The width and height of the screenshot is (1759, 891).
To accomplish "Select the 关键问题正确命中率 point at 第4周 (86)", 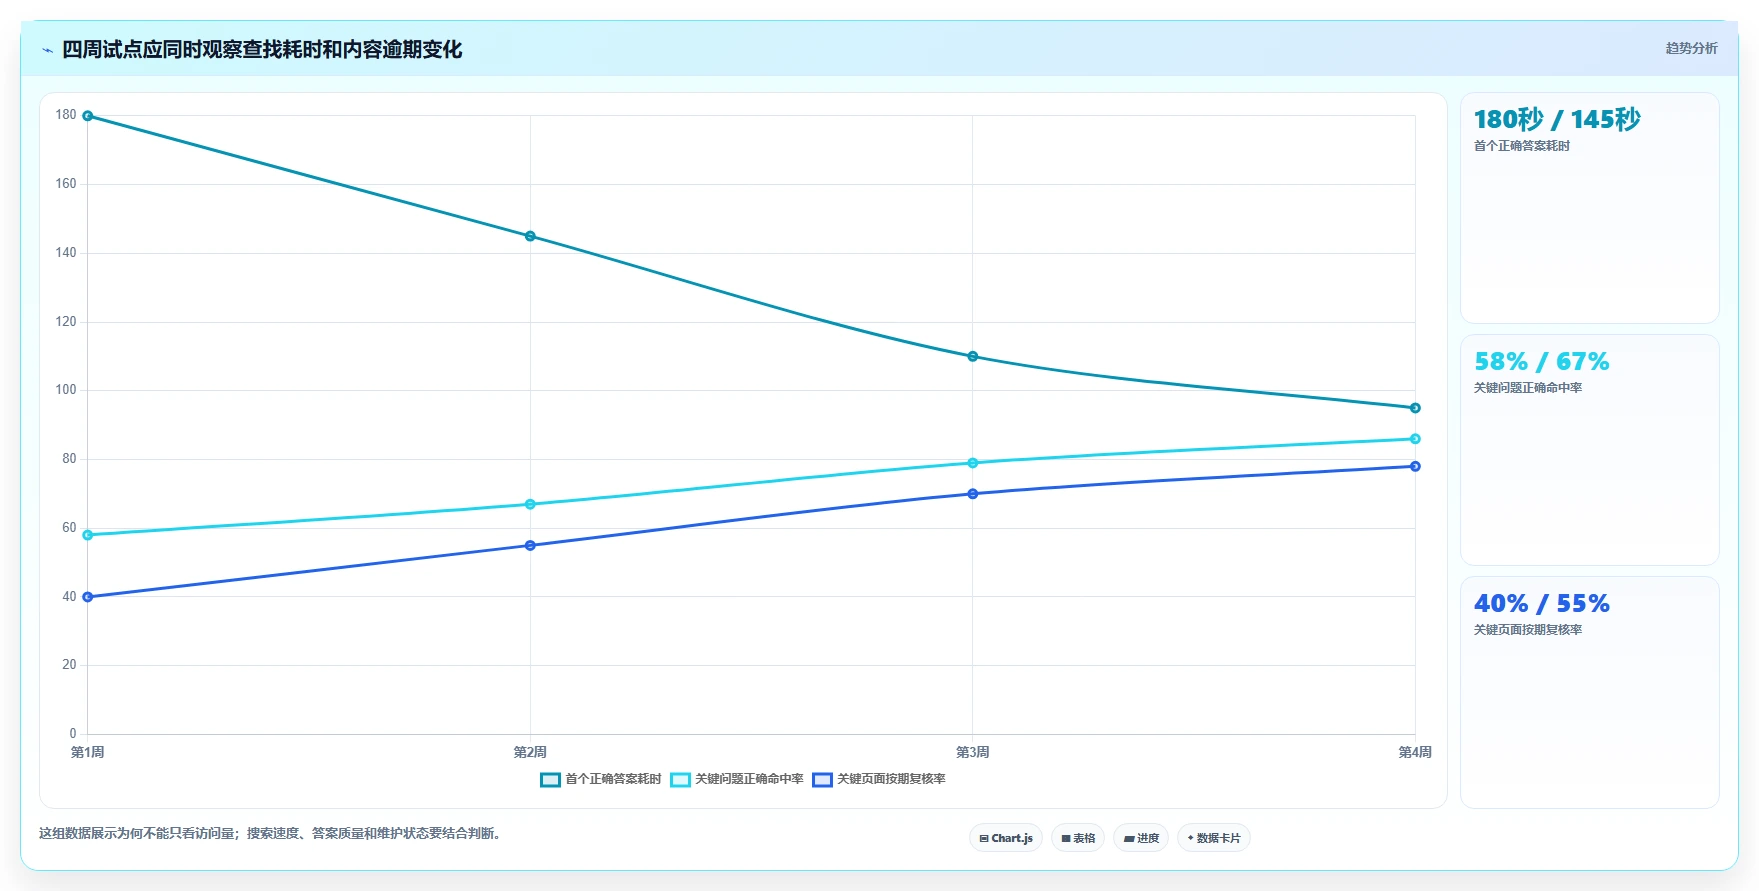I will (1415, 439).
